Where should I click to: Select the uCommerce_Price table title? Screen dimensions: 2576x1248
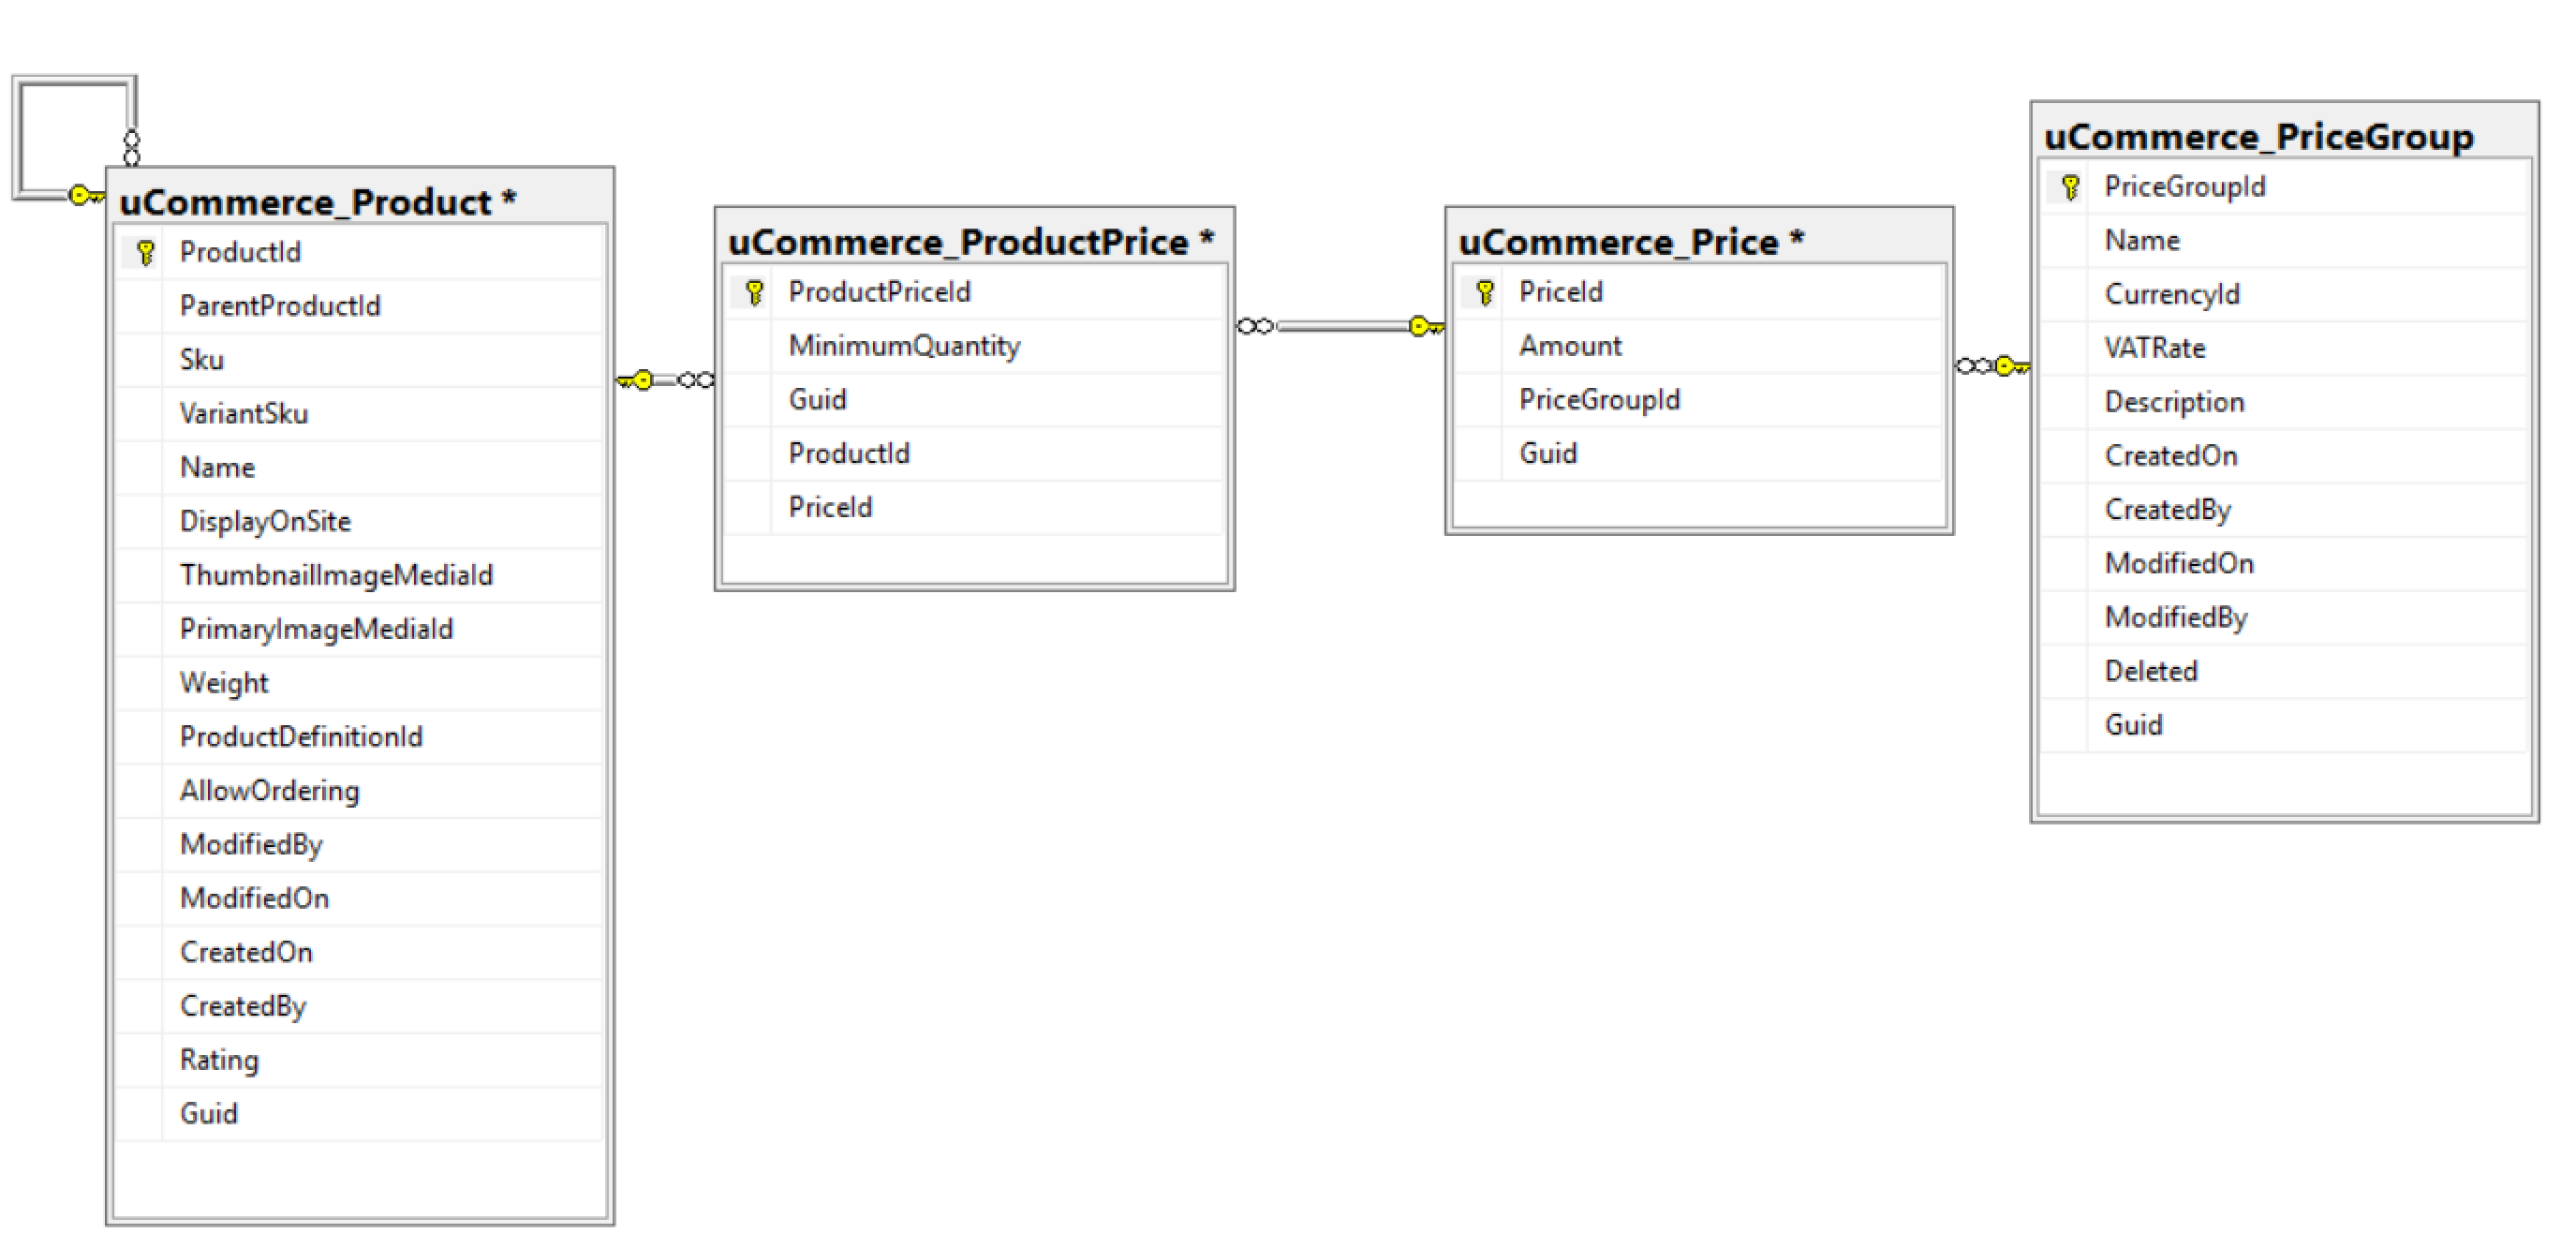coord(1631,241)
